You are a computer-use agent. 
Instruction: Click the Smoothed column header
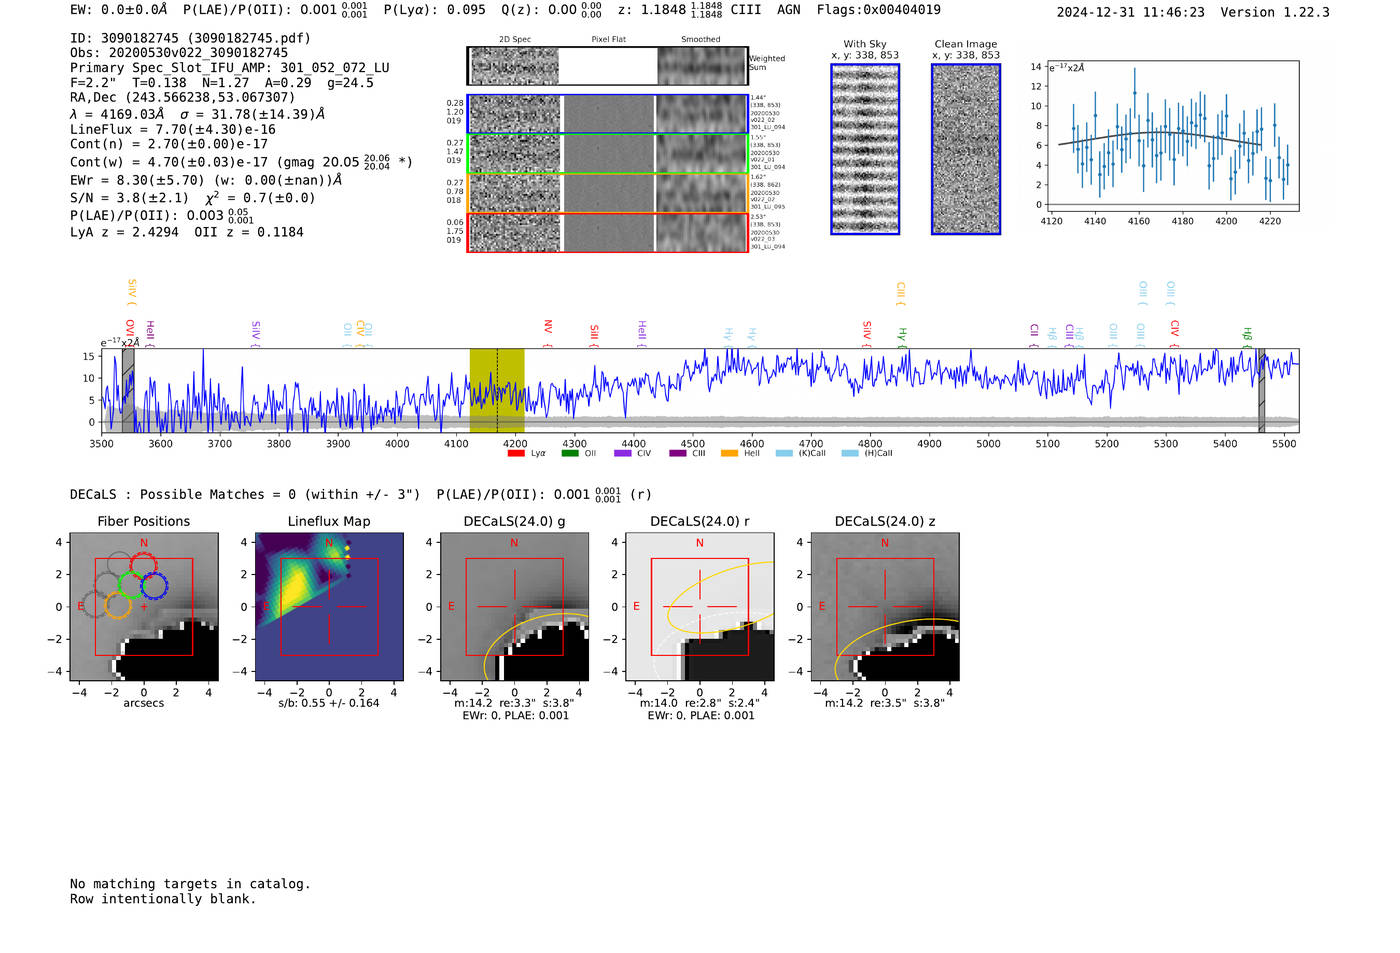701,39
